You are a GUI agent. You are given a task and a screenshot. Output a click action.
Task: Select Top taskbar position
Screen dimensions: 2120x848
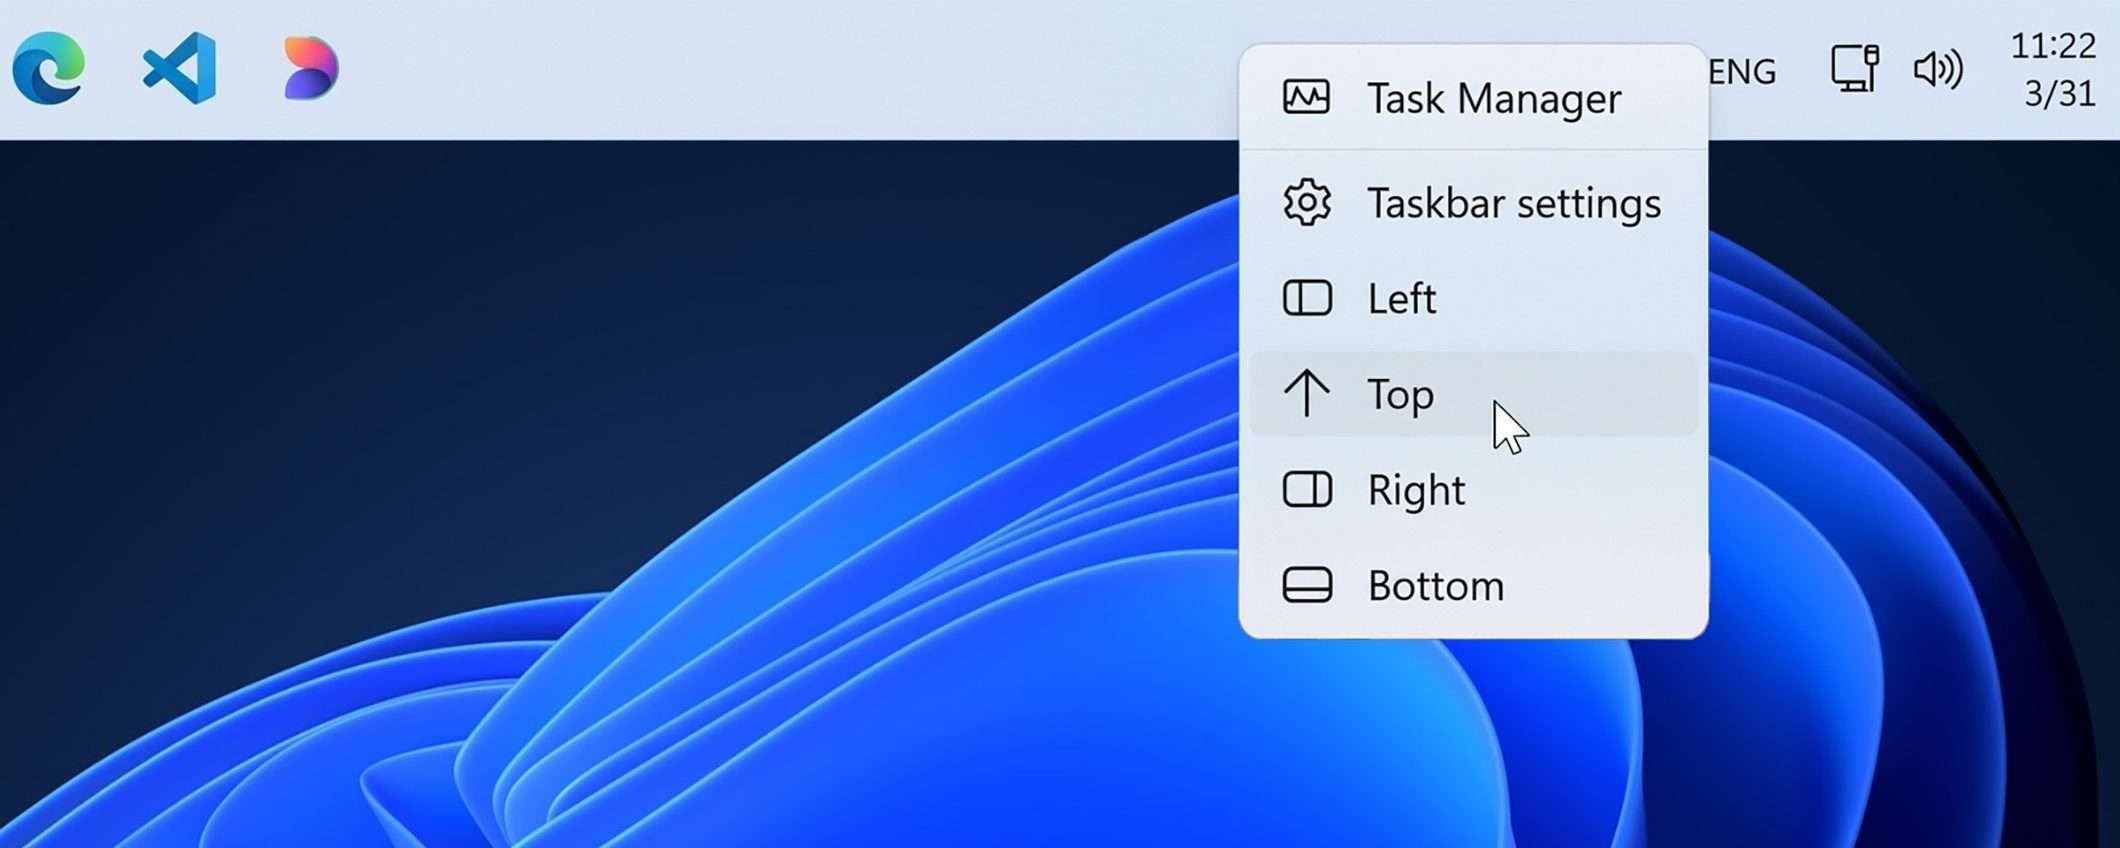pyautogui.click(x=1473, y=394)
